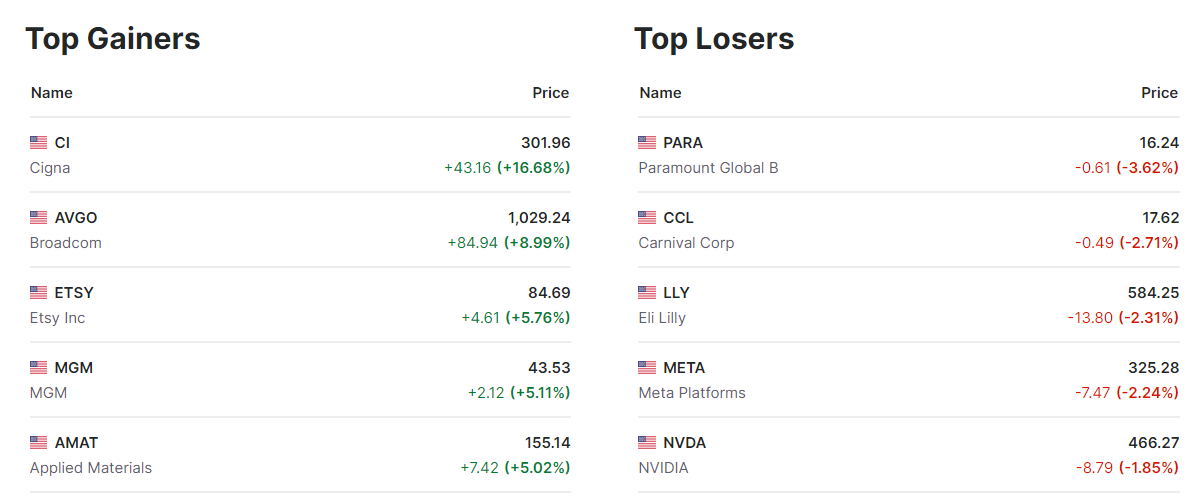Click the Top Gainers heading
Image resolution: width=1202 pixels, height=503 pixels.
[113, 39]
